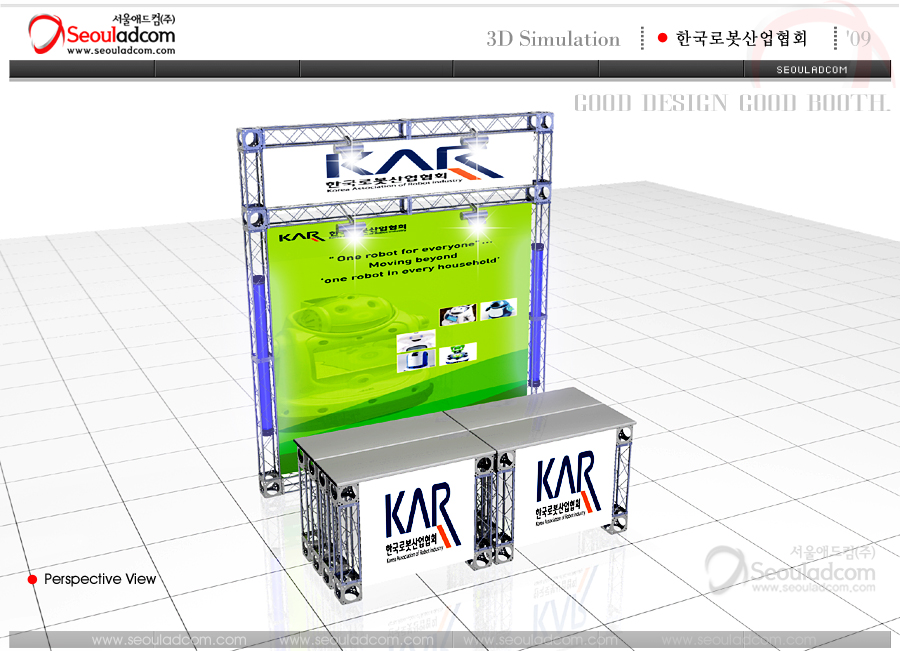Click the GOOD DESIGN GOOD BOOTH slogan
900x651 pixels.
tap(731, 103)
